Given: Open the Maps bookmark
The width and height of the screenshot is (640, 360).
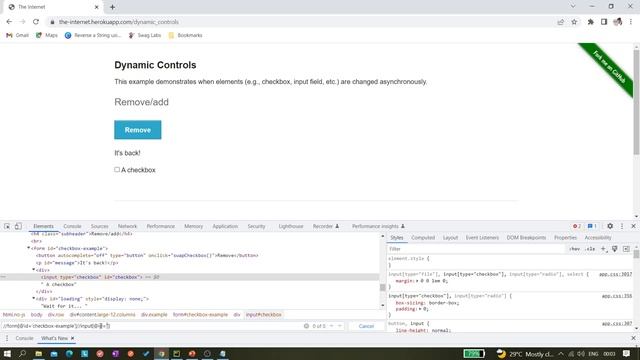Looking at the screenshot, I should click(x=47, y=36).
